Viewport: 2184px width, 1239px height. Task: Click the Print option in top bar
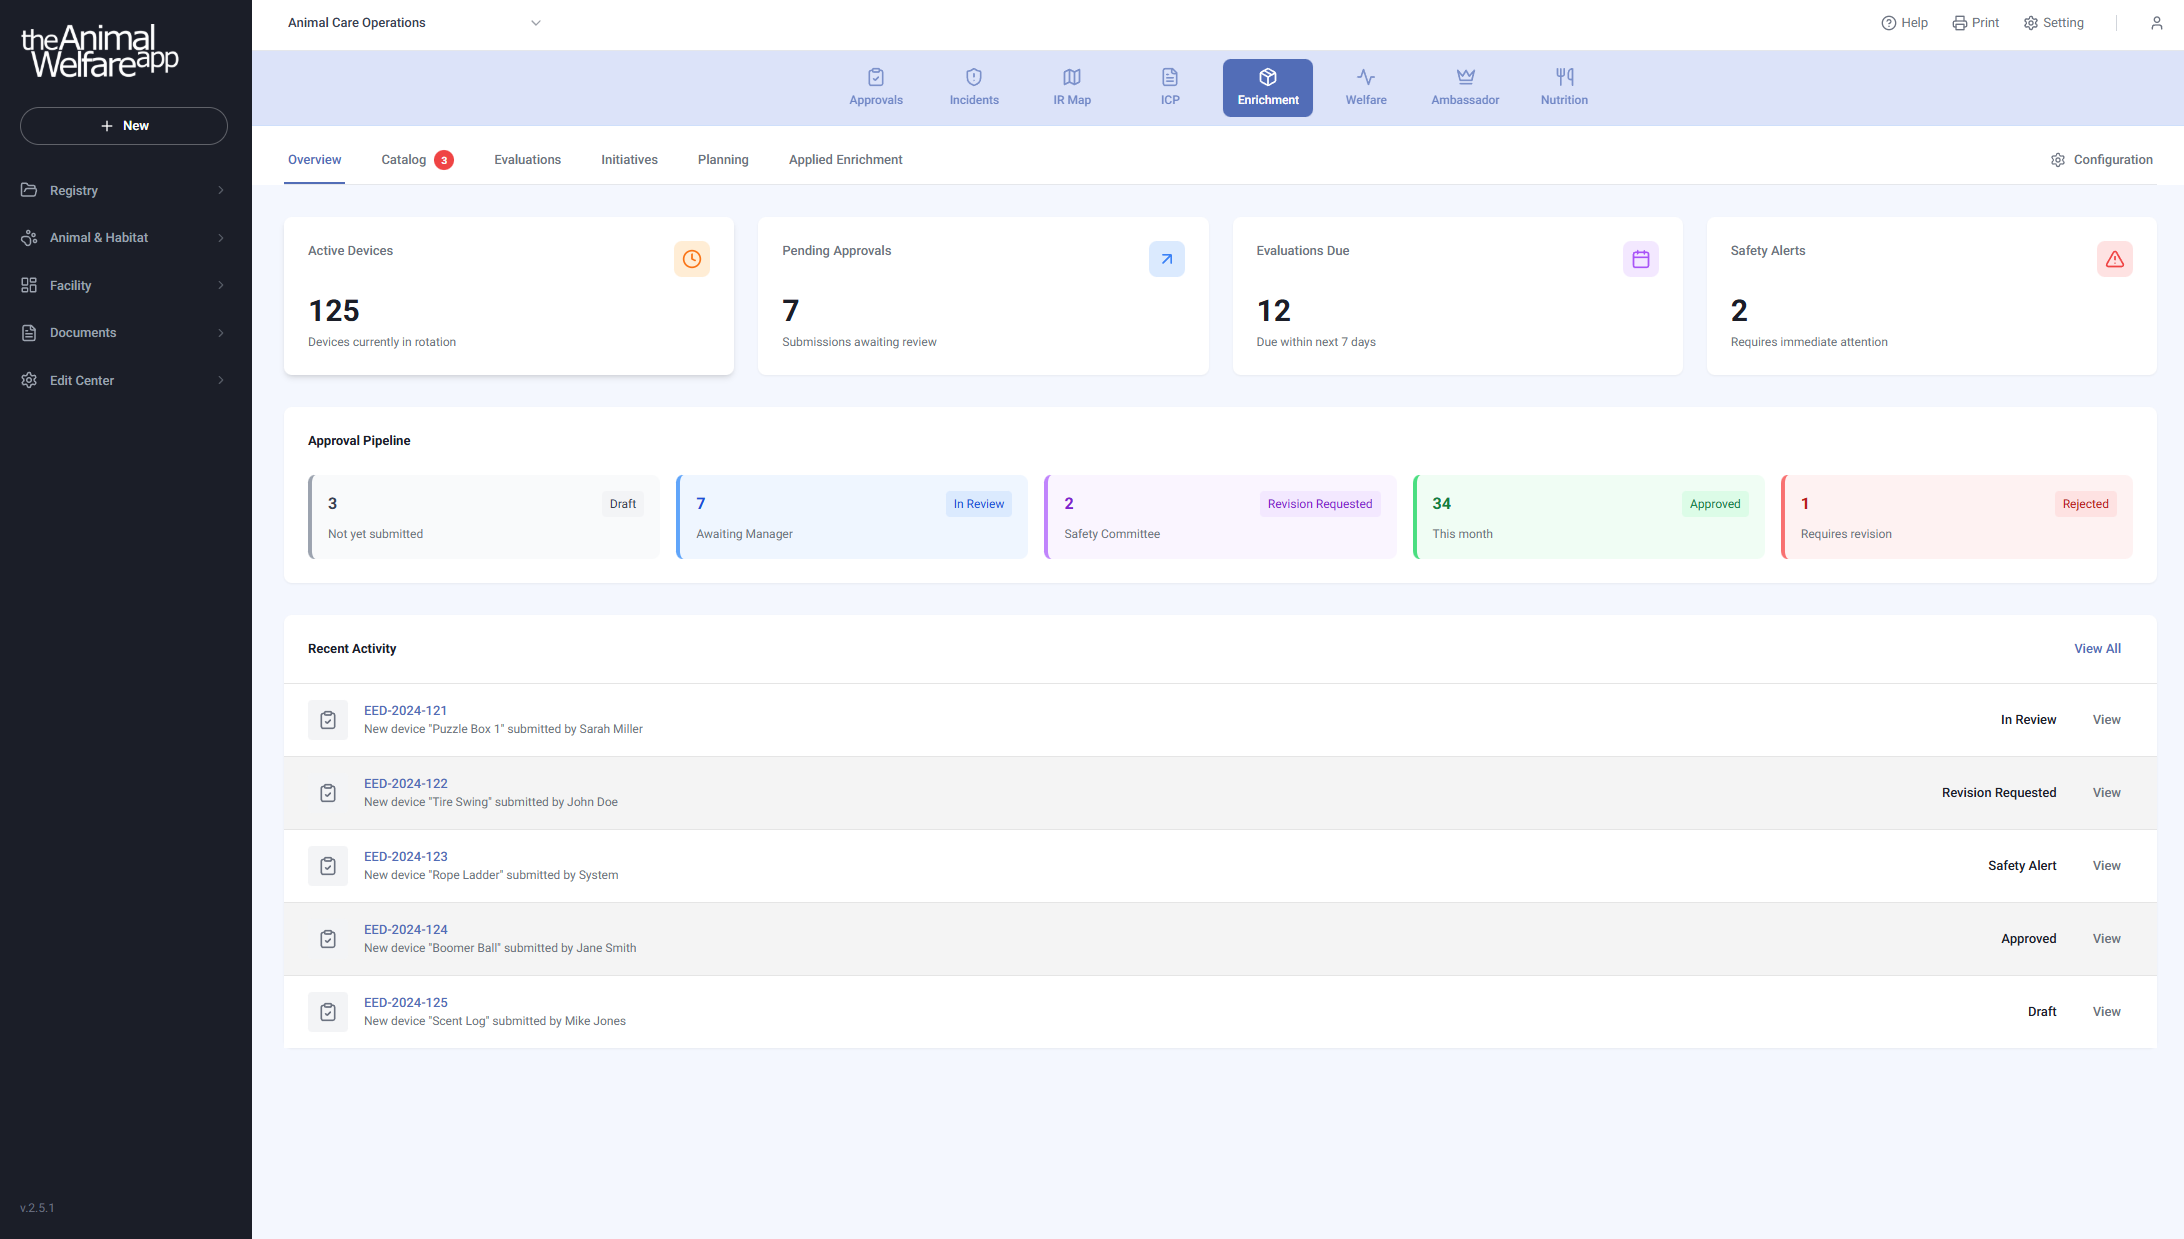(1975, 22)
